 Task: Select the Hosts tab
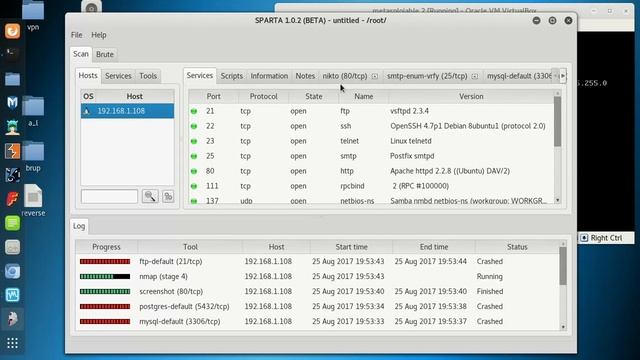pos(88,76)
